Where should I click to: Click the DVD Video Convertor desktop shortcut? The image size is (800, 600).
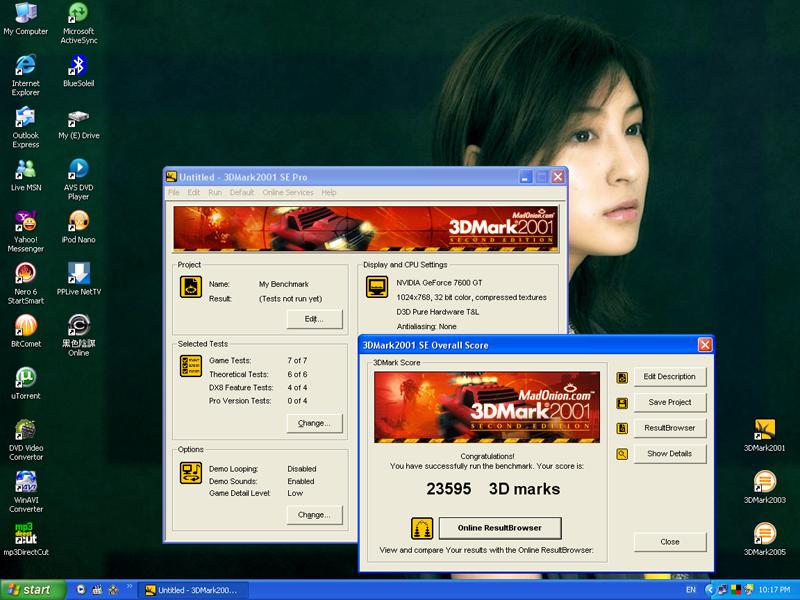[26, 440]
